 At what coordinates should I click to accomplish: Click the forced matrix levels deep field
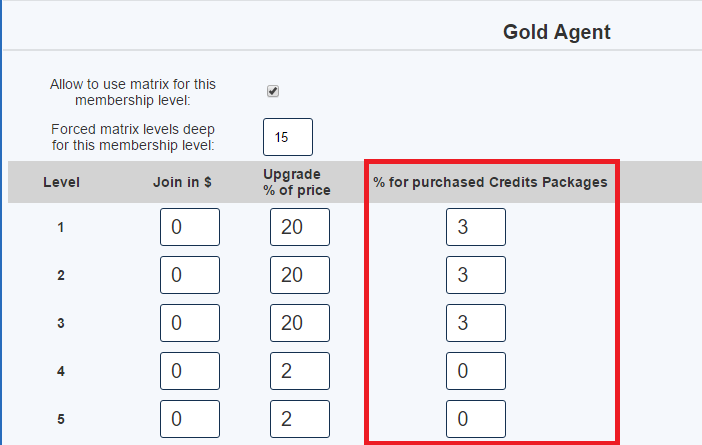pos(288,137)
